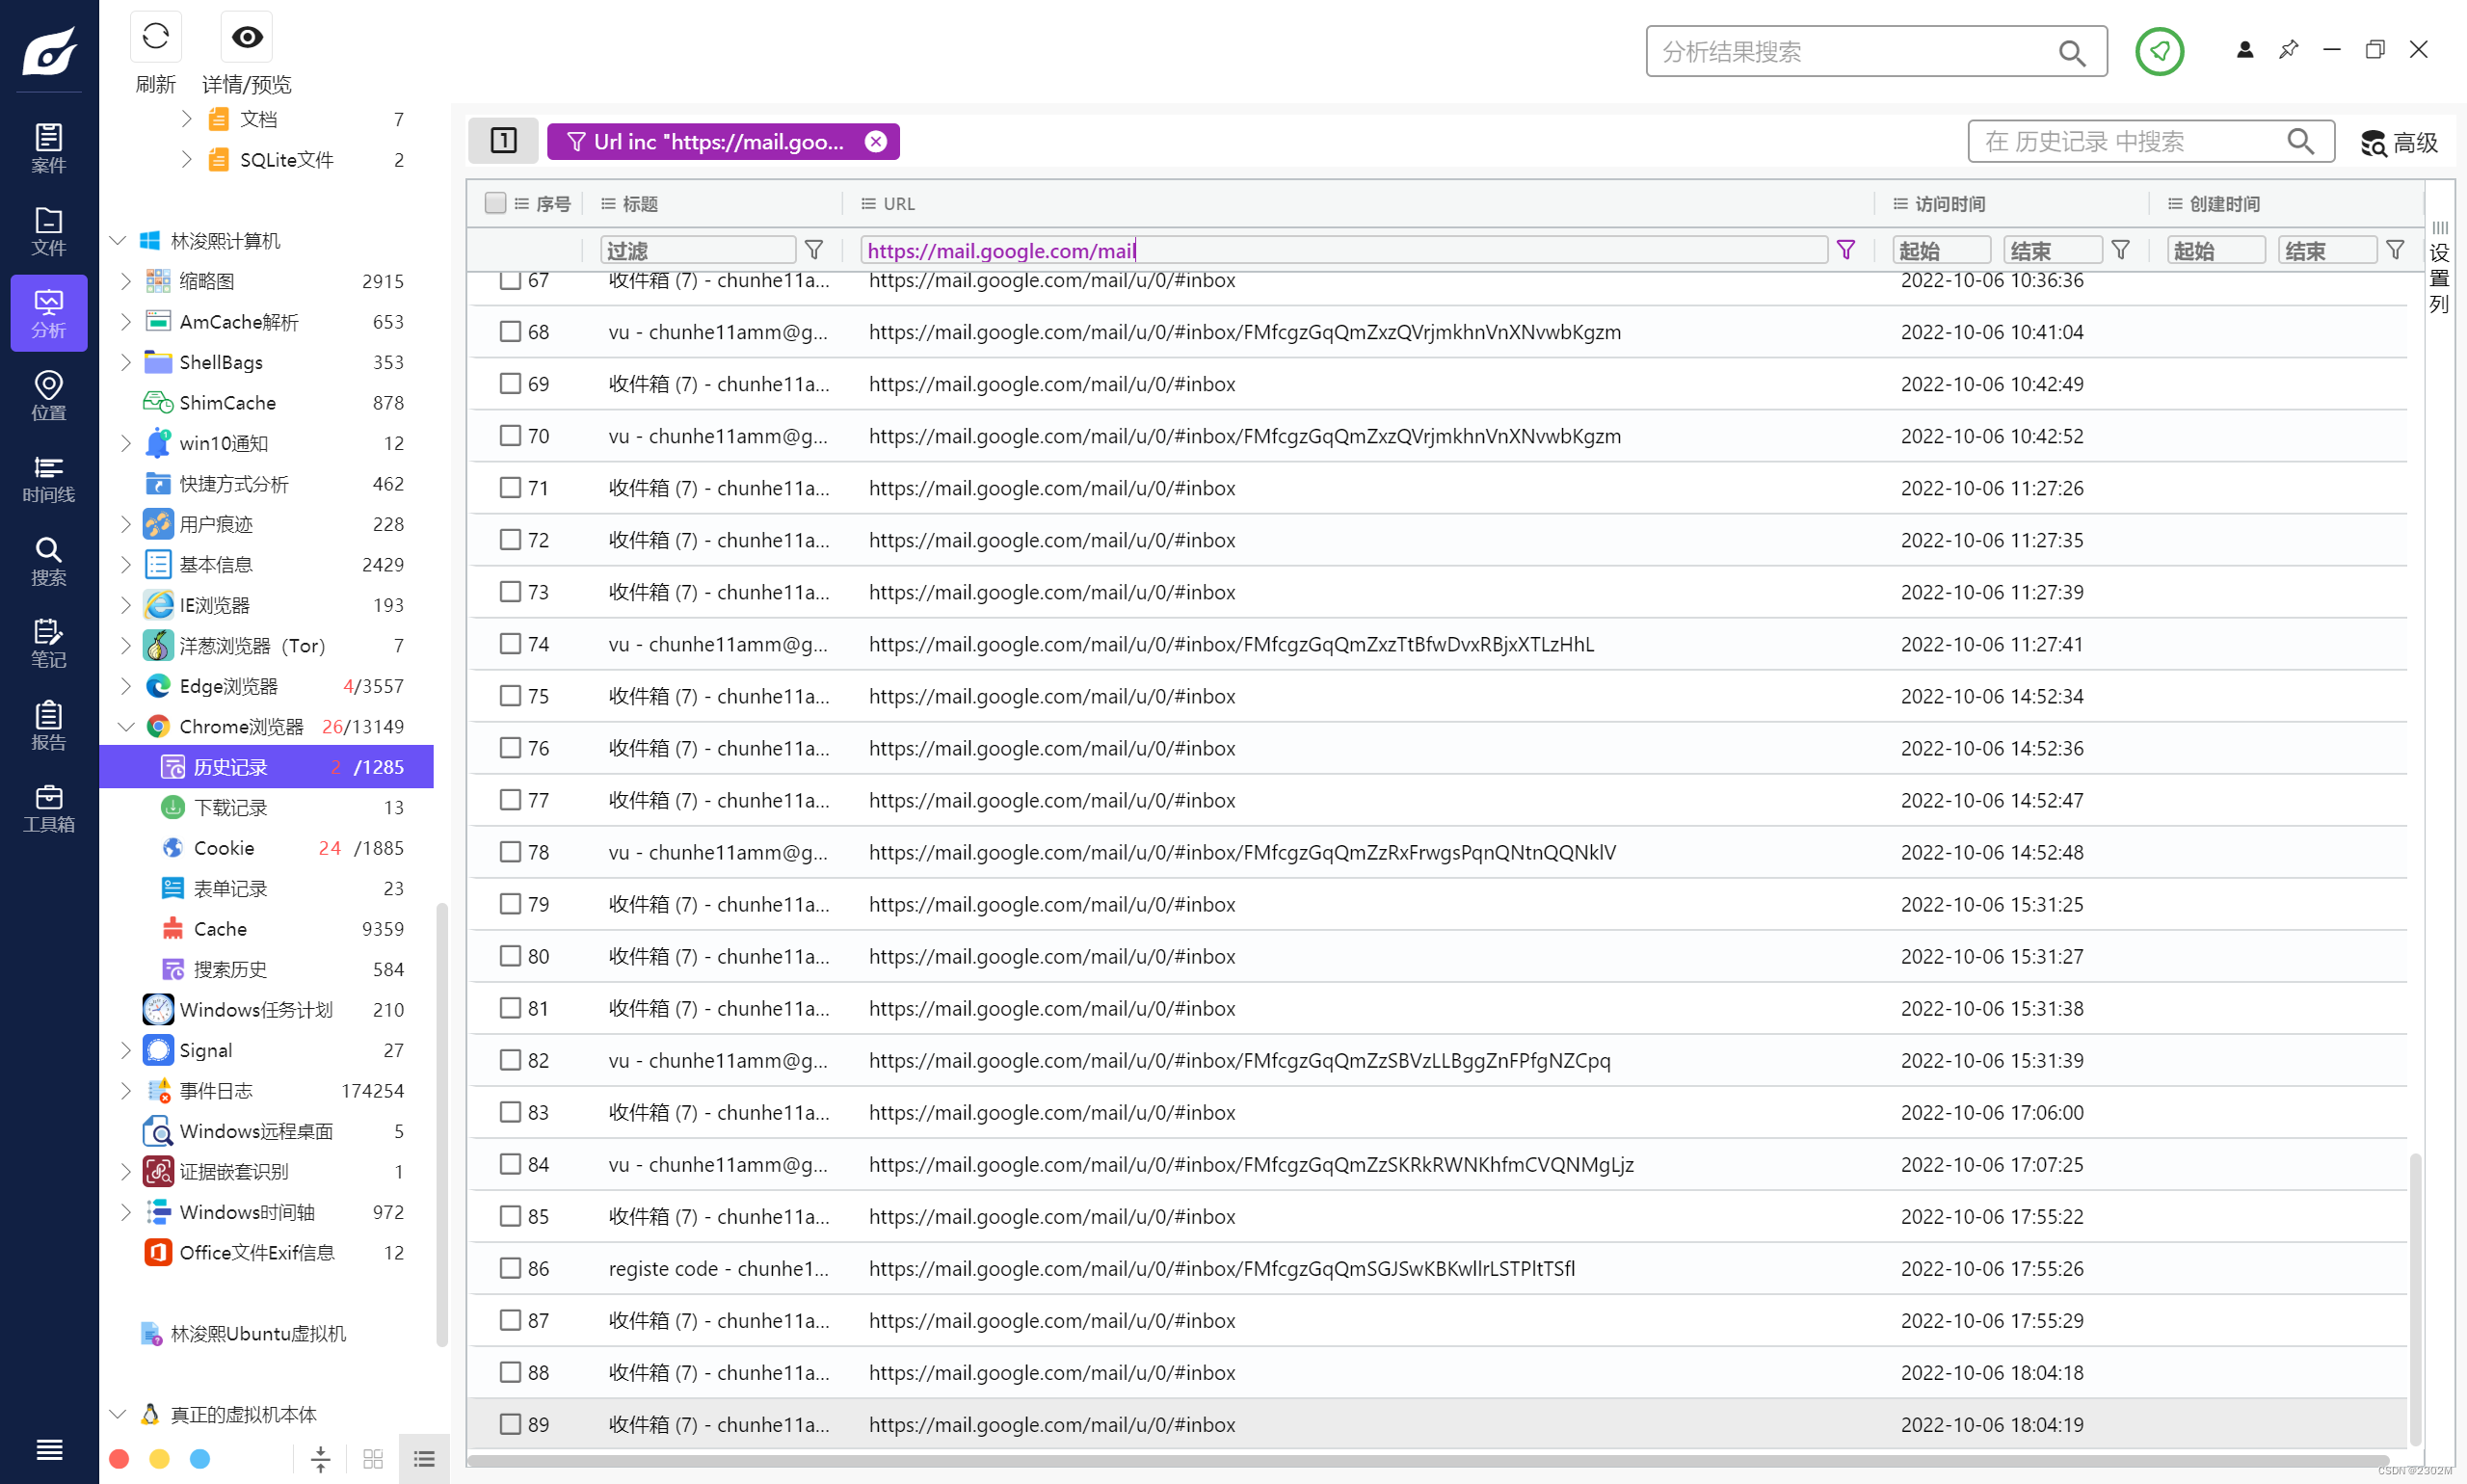This screenshot has width=2467, height=1484.
Task: Open the Location (位置) sidebar icon
Action: point(48,396)
